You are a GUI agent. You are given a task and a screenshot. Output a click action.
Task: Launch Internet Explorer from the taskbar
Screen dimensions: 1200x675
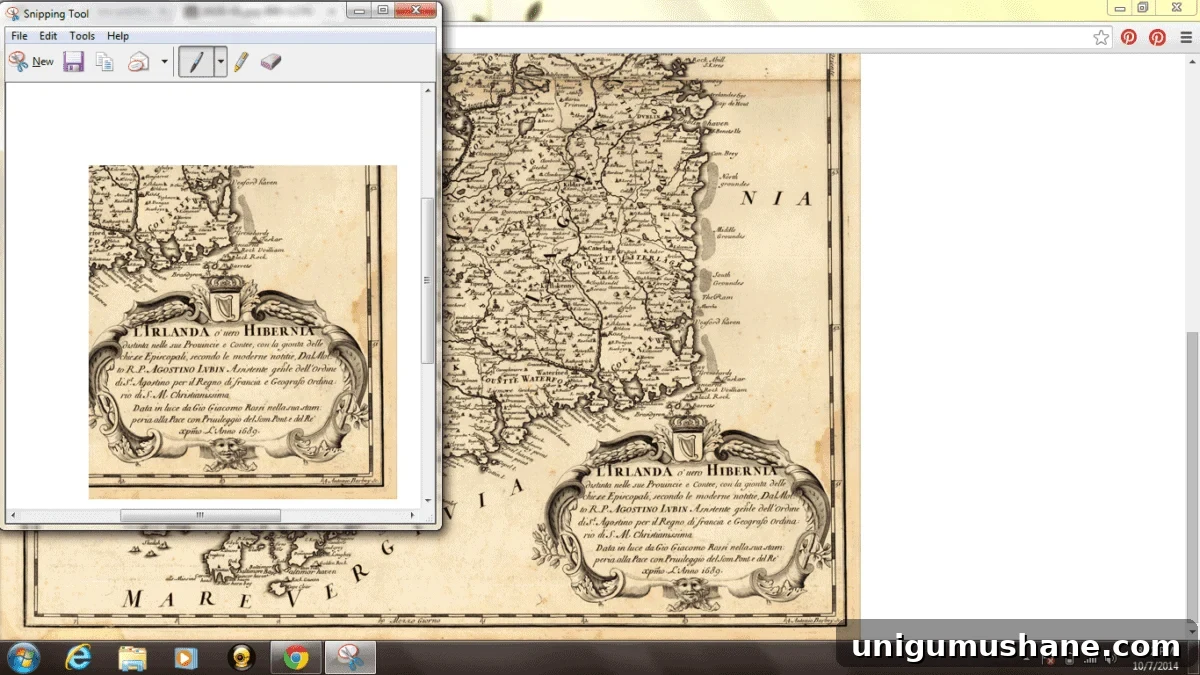78,657
